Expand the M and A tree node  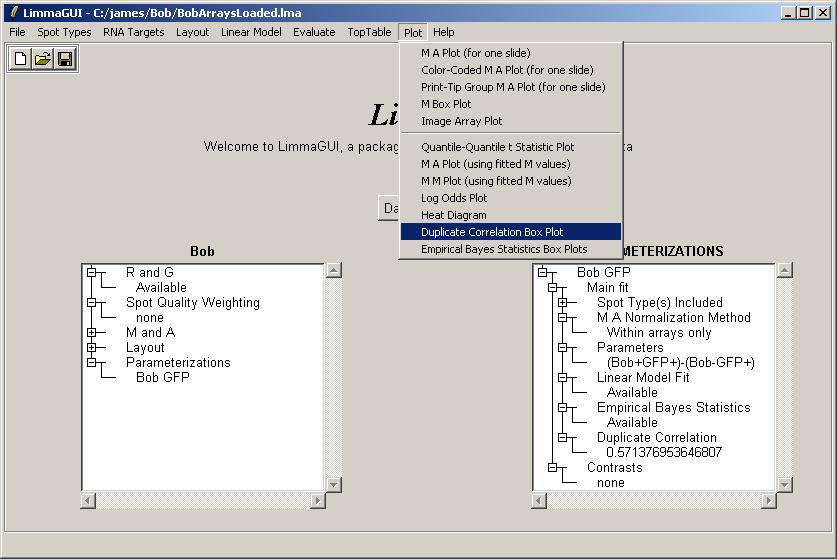tap(91, 332)
